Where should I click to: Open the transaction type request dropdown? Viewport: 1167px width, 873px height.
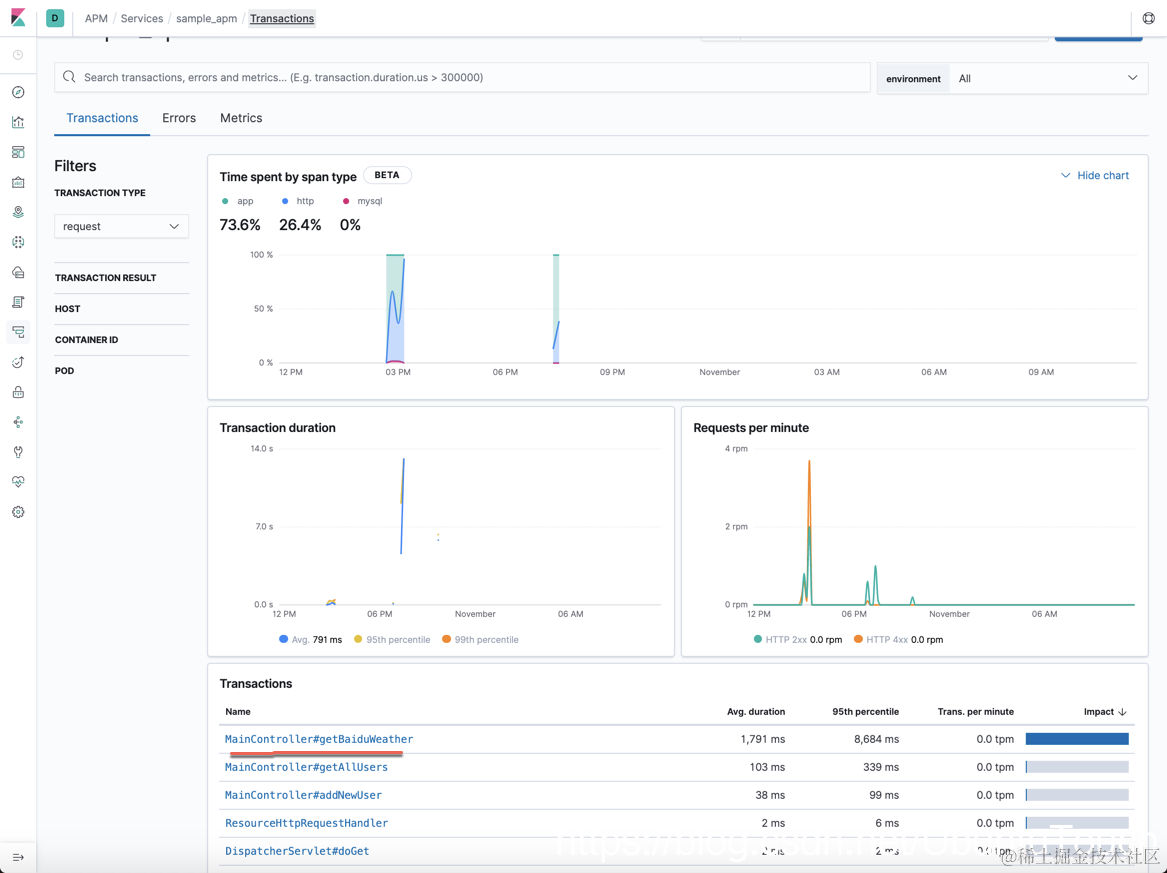coord(121,226)
